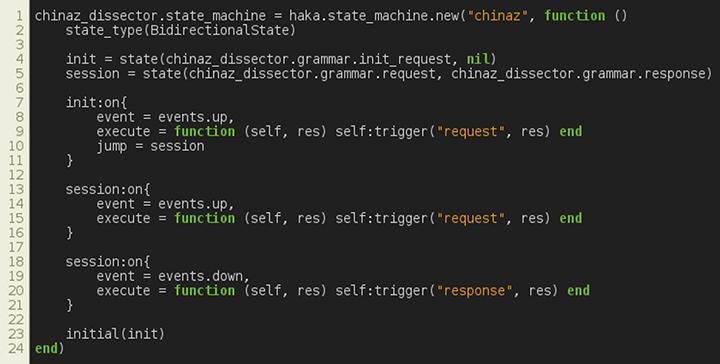Click the end keyword on line 15
This screenshot has height=364, width=720.
coord(570,218)
